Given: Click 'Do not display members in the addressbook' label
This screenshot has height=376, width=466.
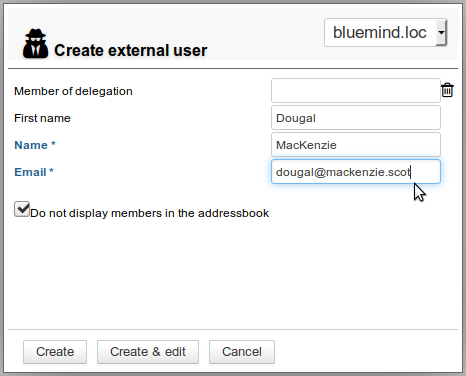Looking at the screenshot, I should point(149,213).
